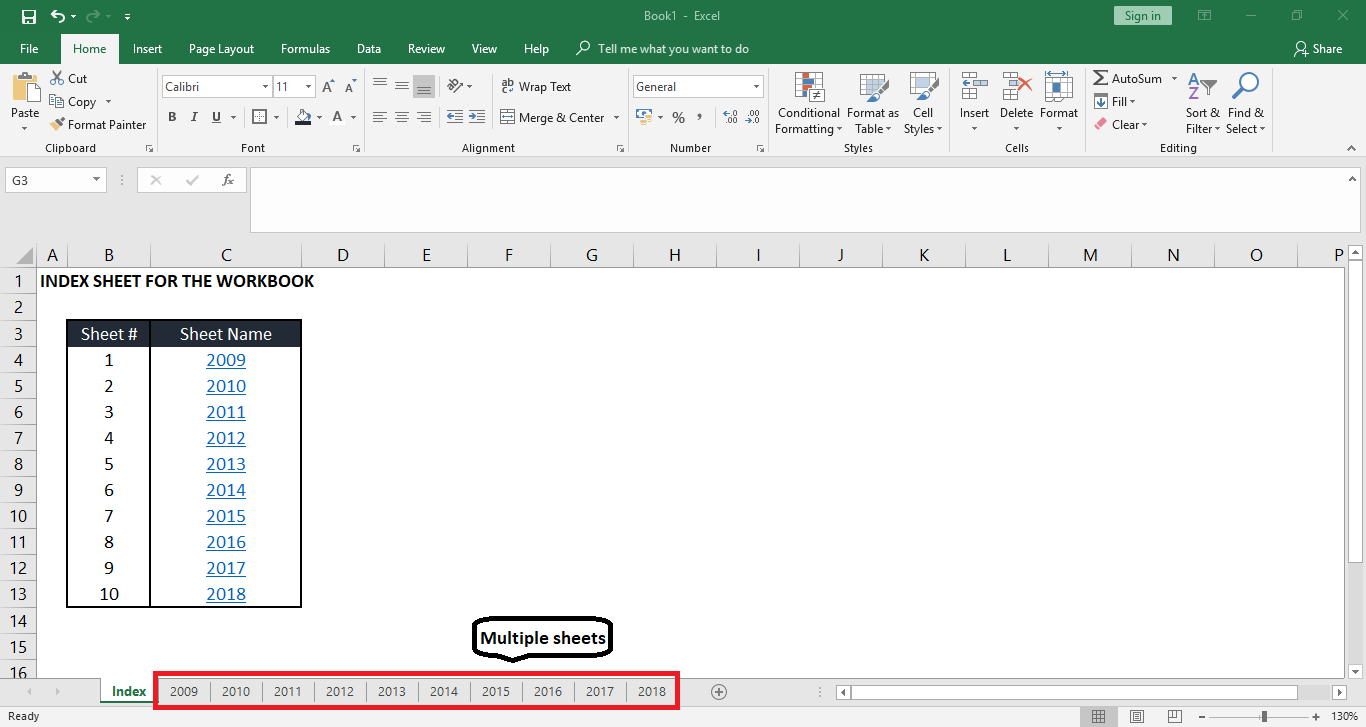Add a new sheet with the plus button
1366x727 pixels.
point(718,691)
